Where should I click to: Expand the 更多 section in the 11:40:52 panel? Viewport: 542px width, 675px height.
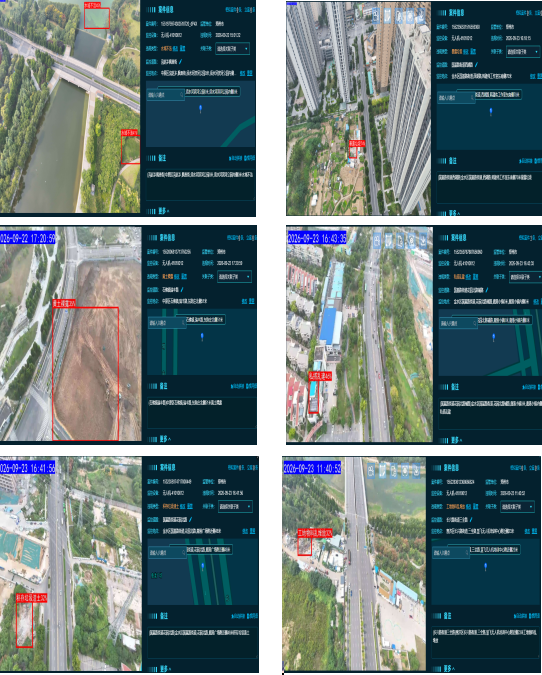pyautogui.click(x=449, y=669)
